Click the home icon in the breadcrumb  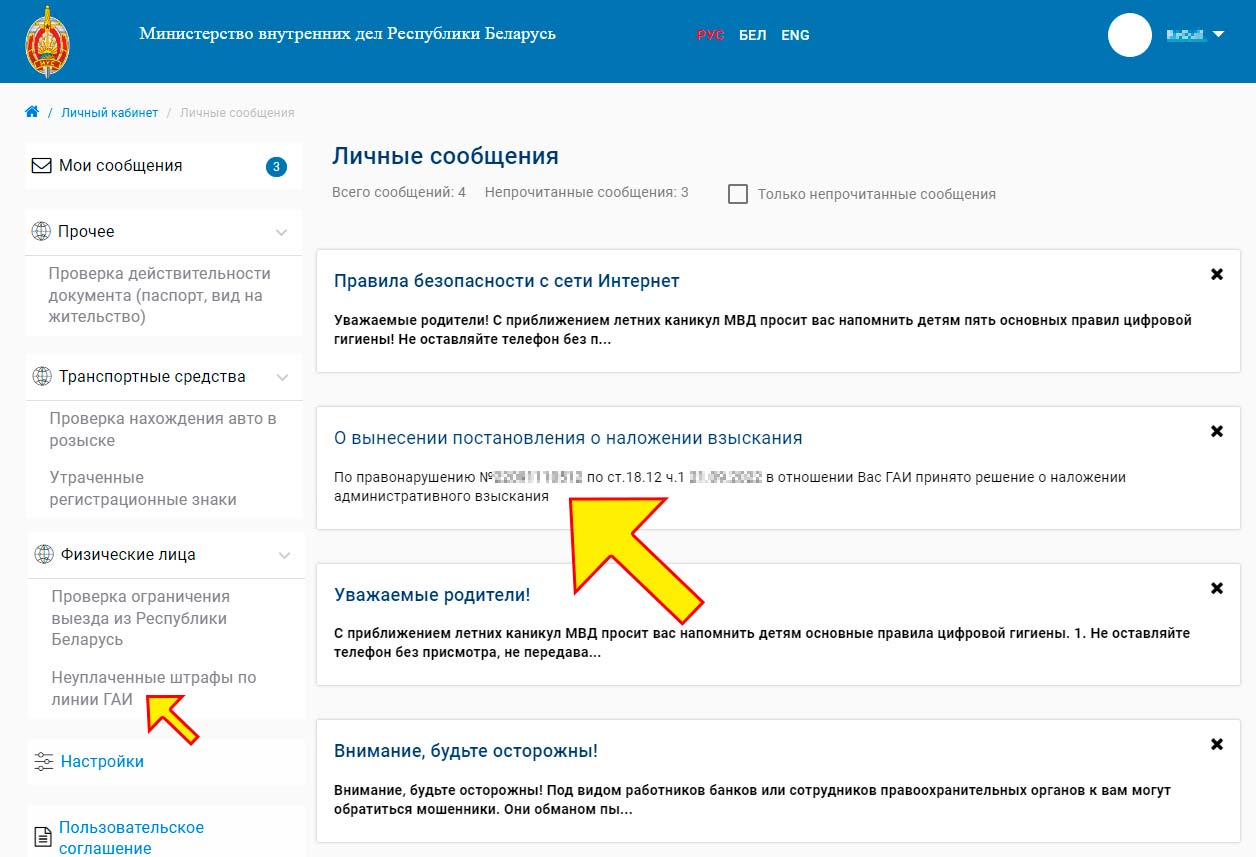[x=31, y=111]
